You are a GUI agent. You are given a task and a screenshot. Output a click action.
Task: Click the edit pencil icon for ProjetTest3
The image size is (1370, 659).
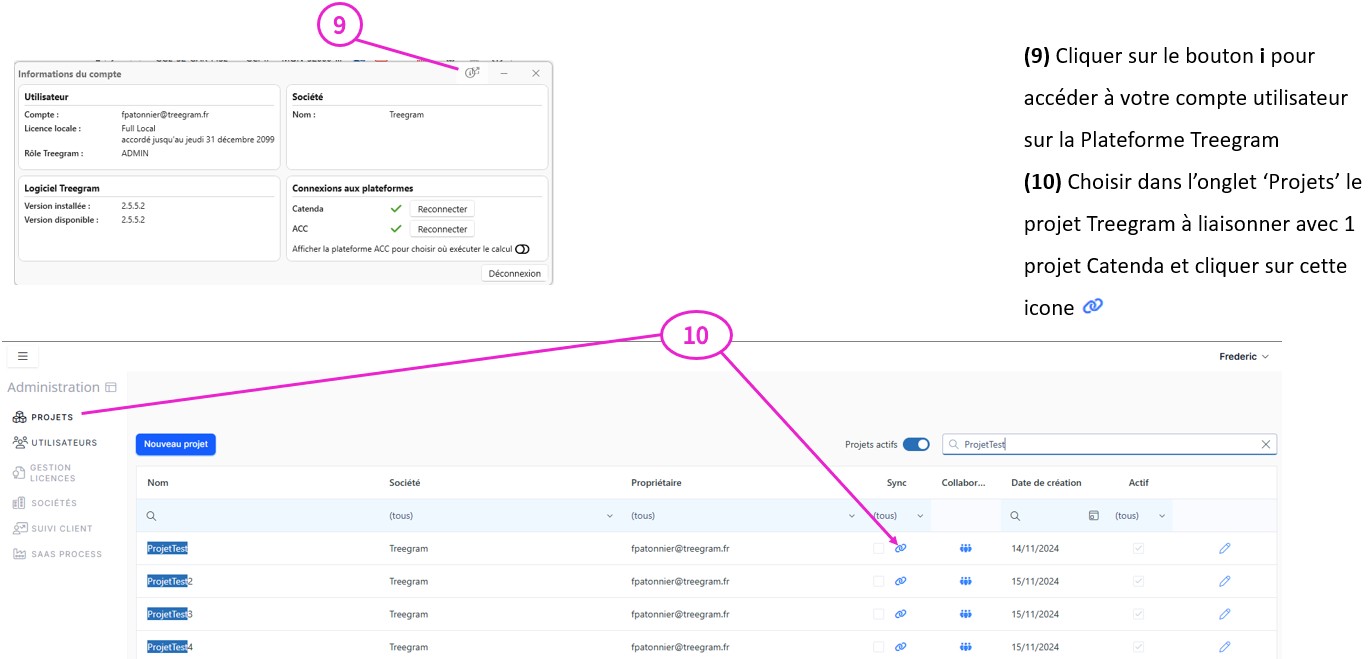(x=1224, y=614)
